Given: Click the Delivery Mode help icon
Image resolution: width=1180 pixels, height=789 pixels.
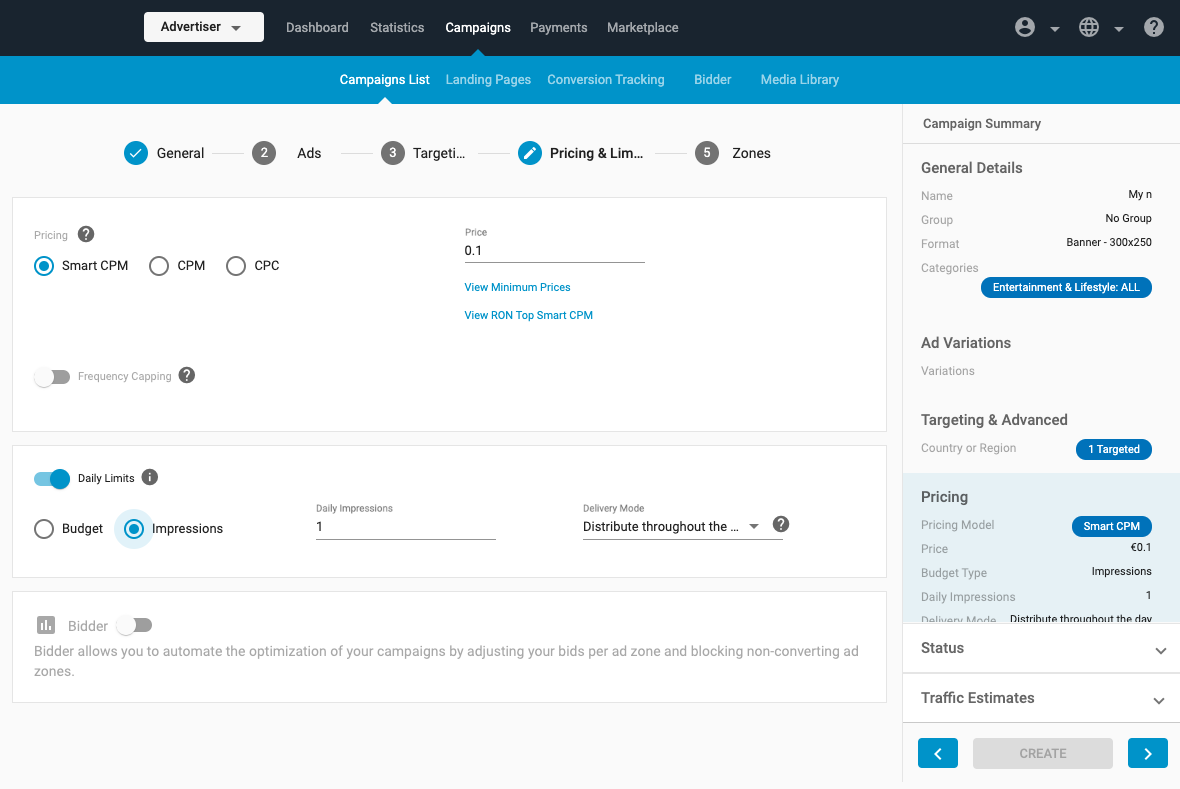Looking at the screenshot, I should click(x=781, y=524).
